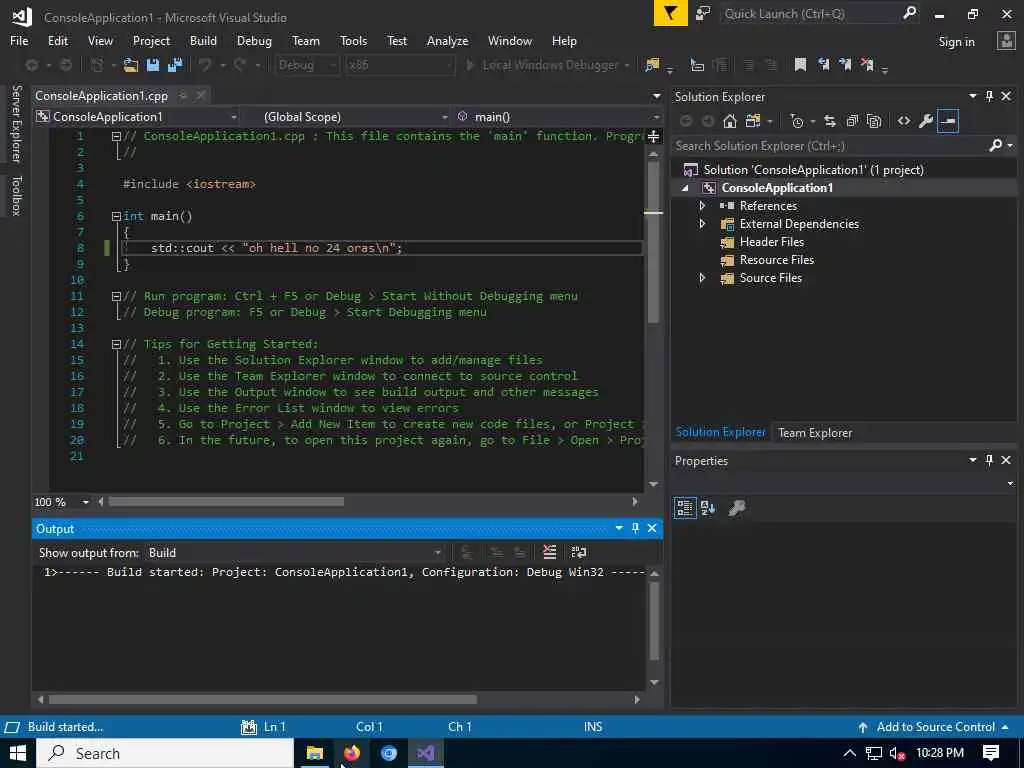Open the Pending Changes Filter clock icon
The width and height of the screenshot is (1024, 768).
click(x=797, y=121)
